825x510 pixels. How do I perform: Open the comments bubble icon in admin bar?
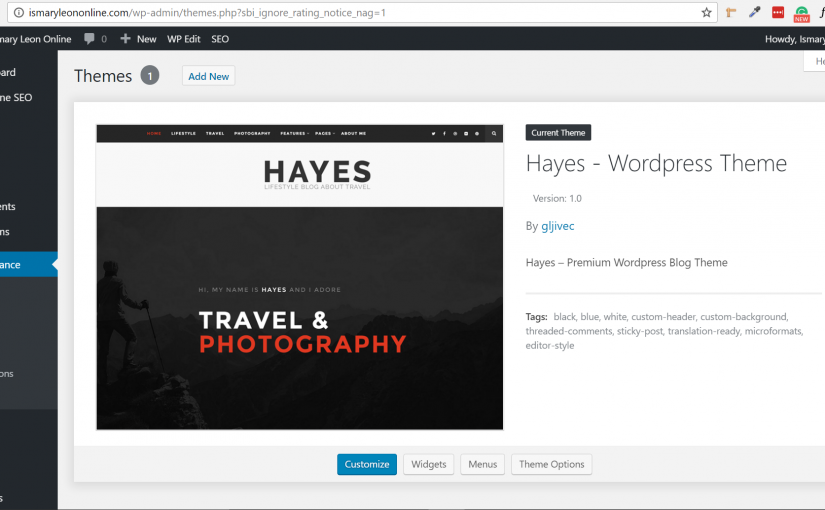tap(89, 38)
